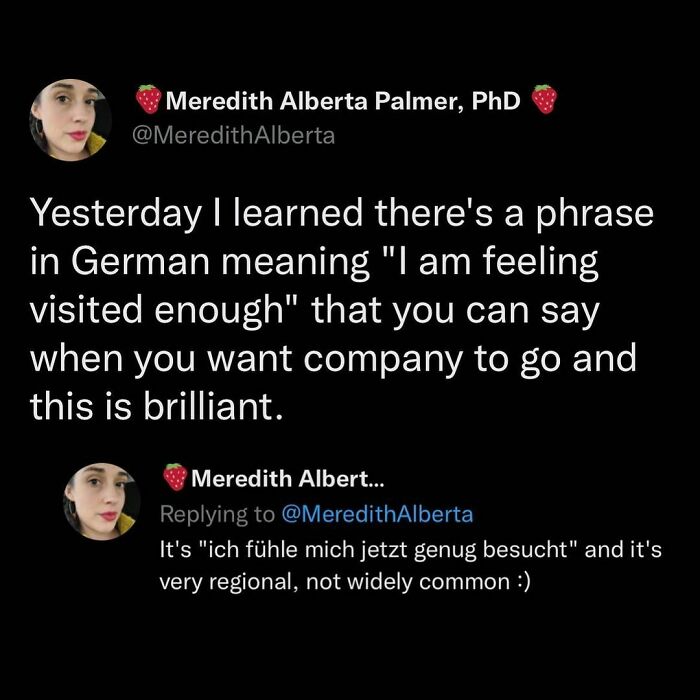Click strawberry emoji before Meredith Alberta Palmer name
Screen dimensions: 700x700
[x=149, y=99]
